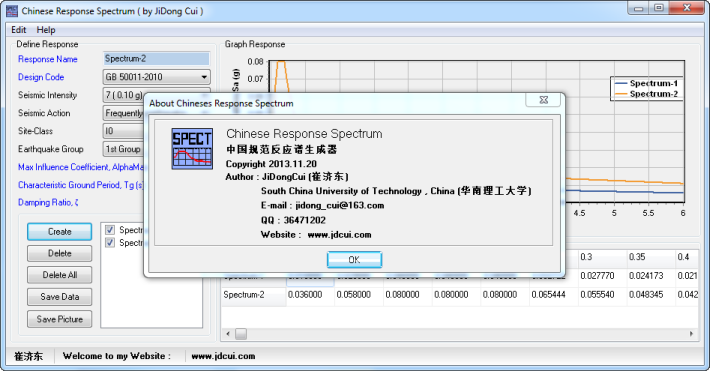The image size is (710, 371).
Task: Click the Save Picture button
Action: pyautogui.click(x=59, y=319)
